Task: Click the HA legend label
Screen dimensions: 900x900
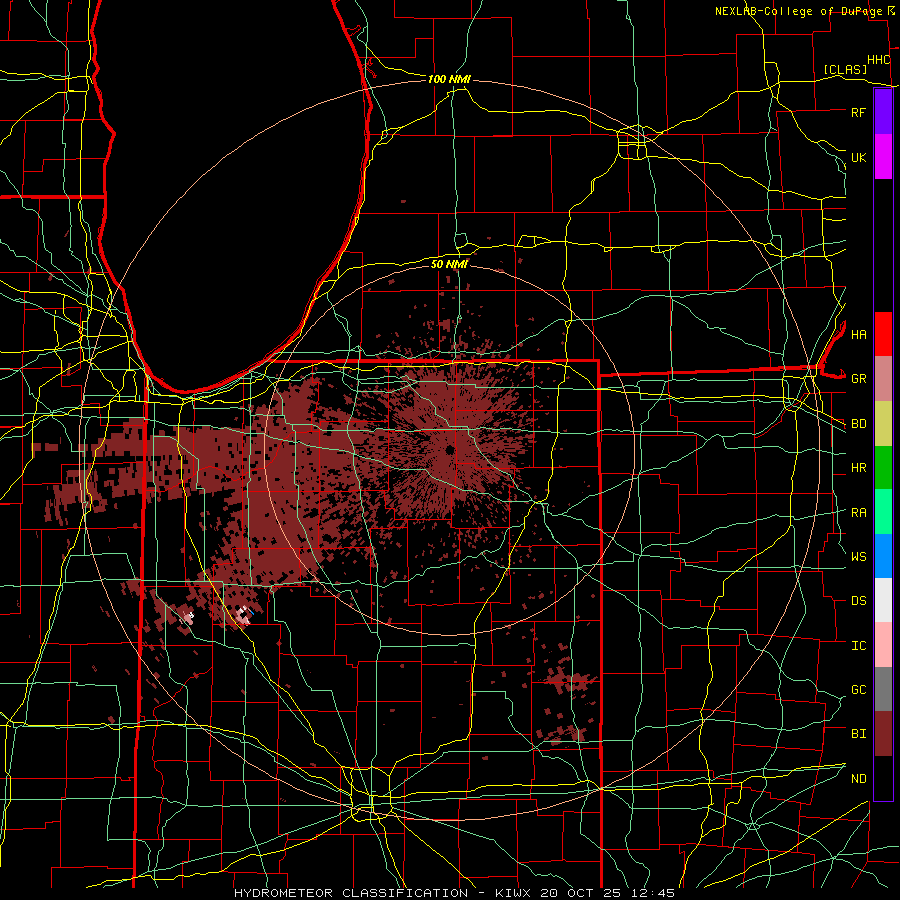Action: point(858,334)
